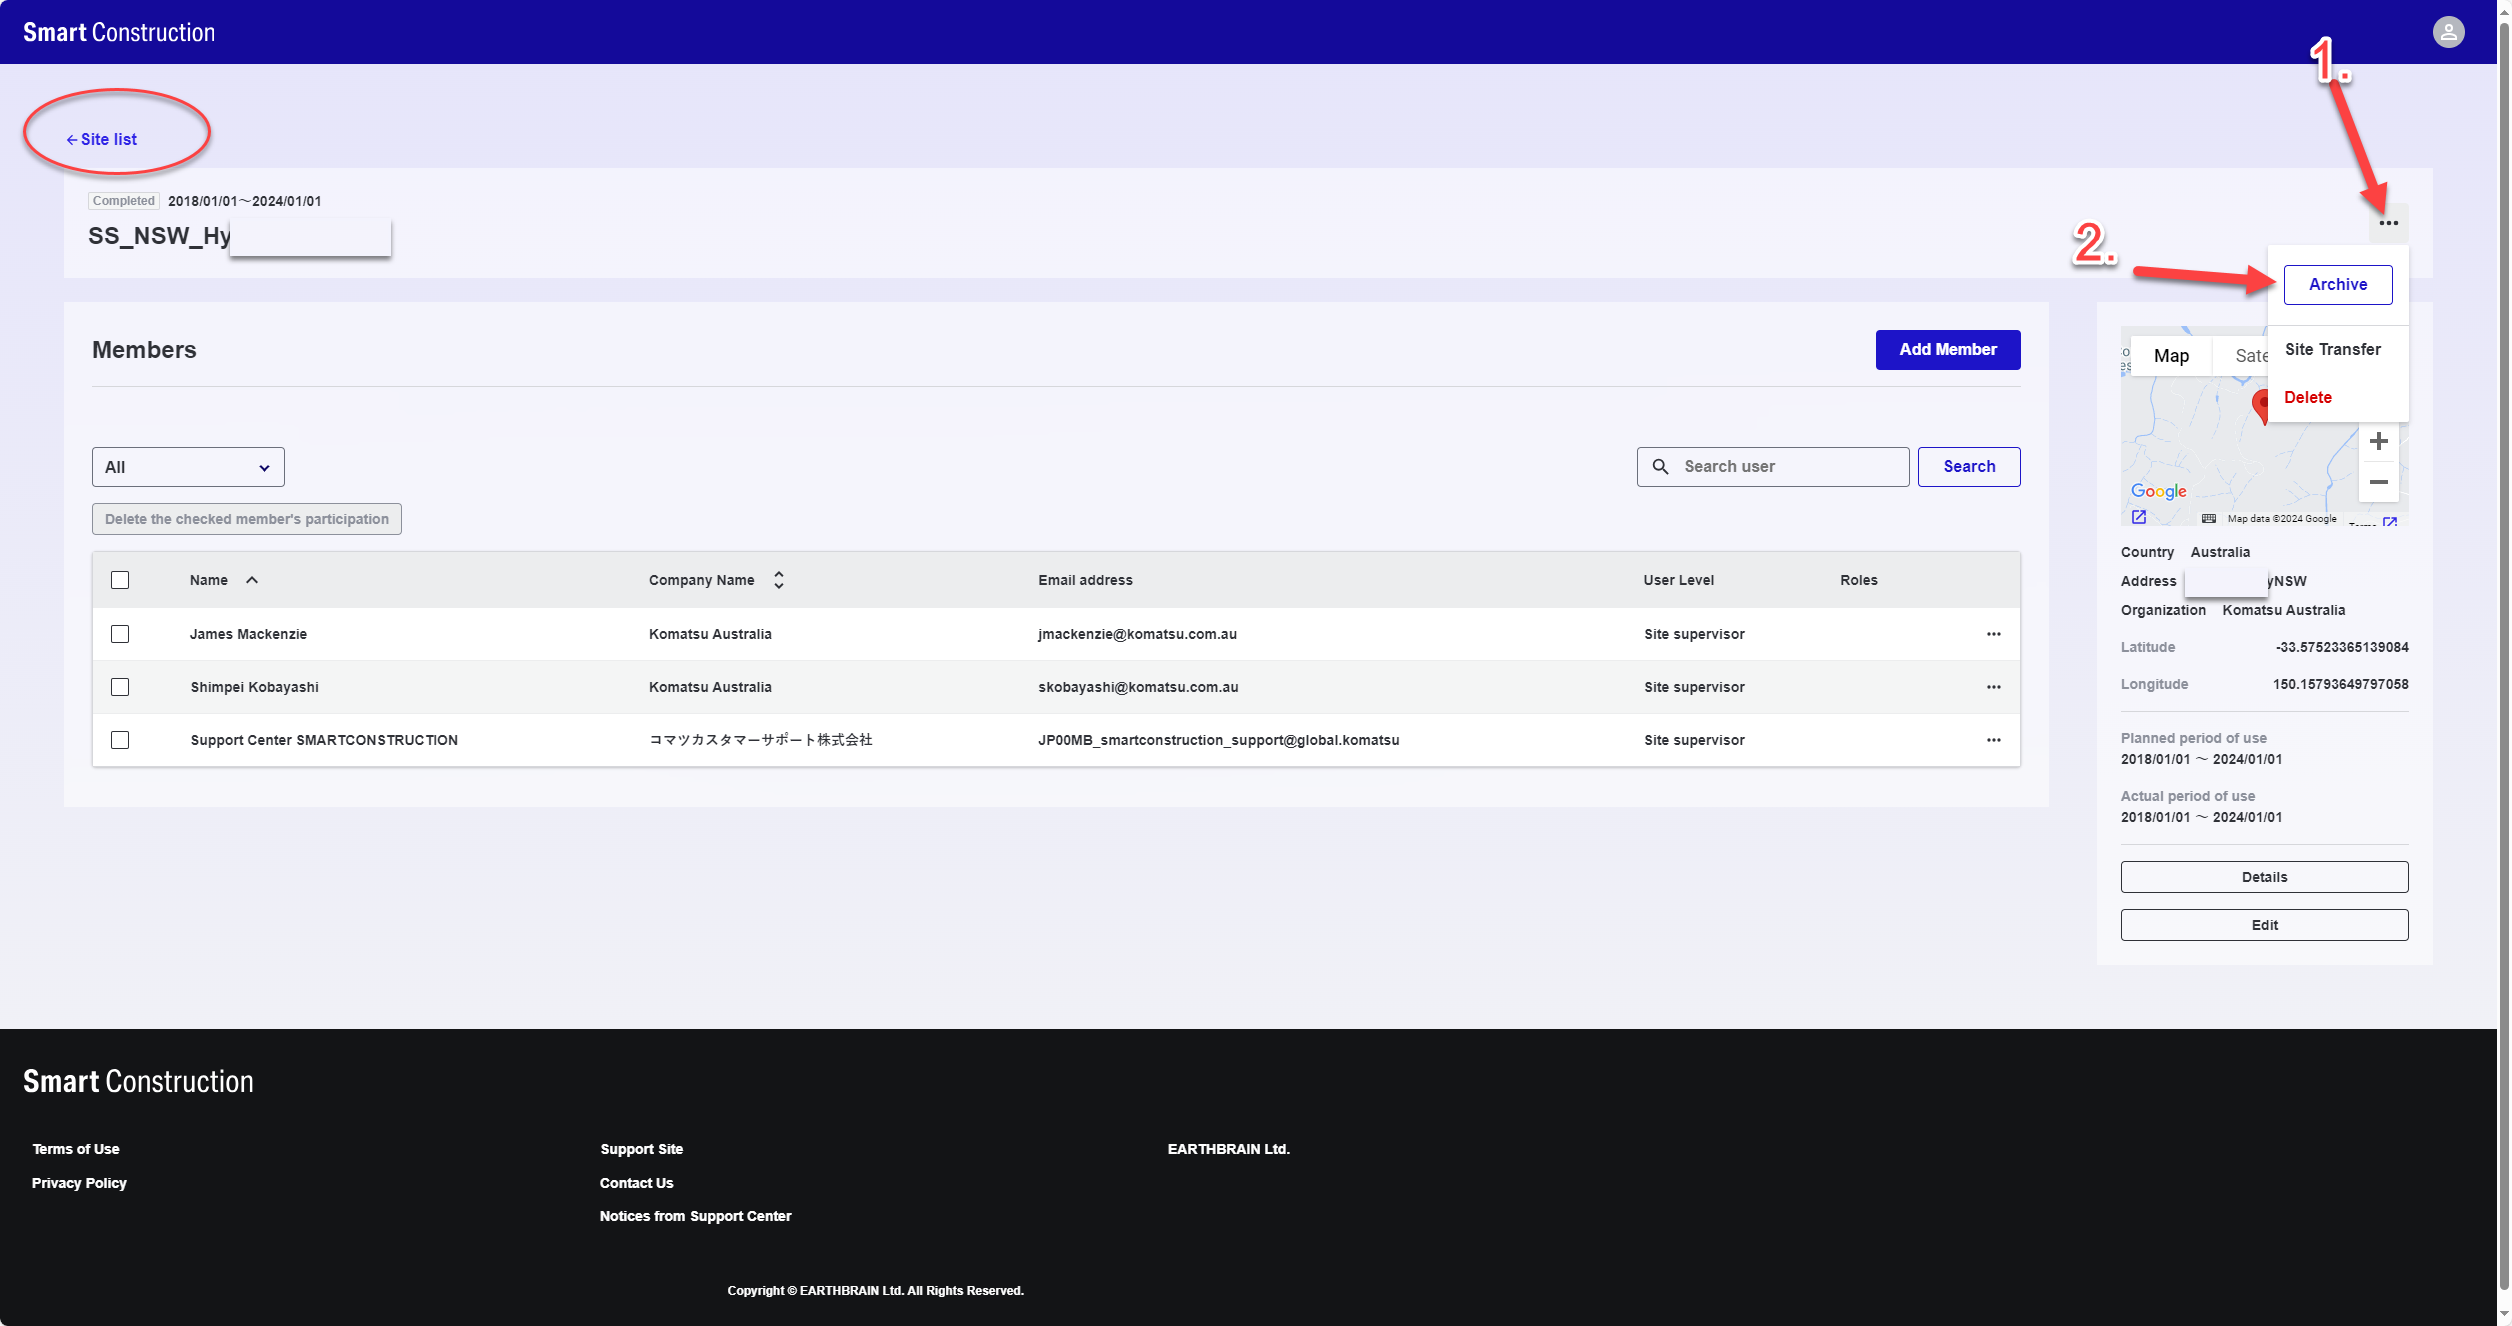Viewport: 2512px width, 1326px height.
Task: Open Support Site footer link
Action: [642, 1149]
